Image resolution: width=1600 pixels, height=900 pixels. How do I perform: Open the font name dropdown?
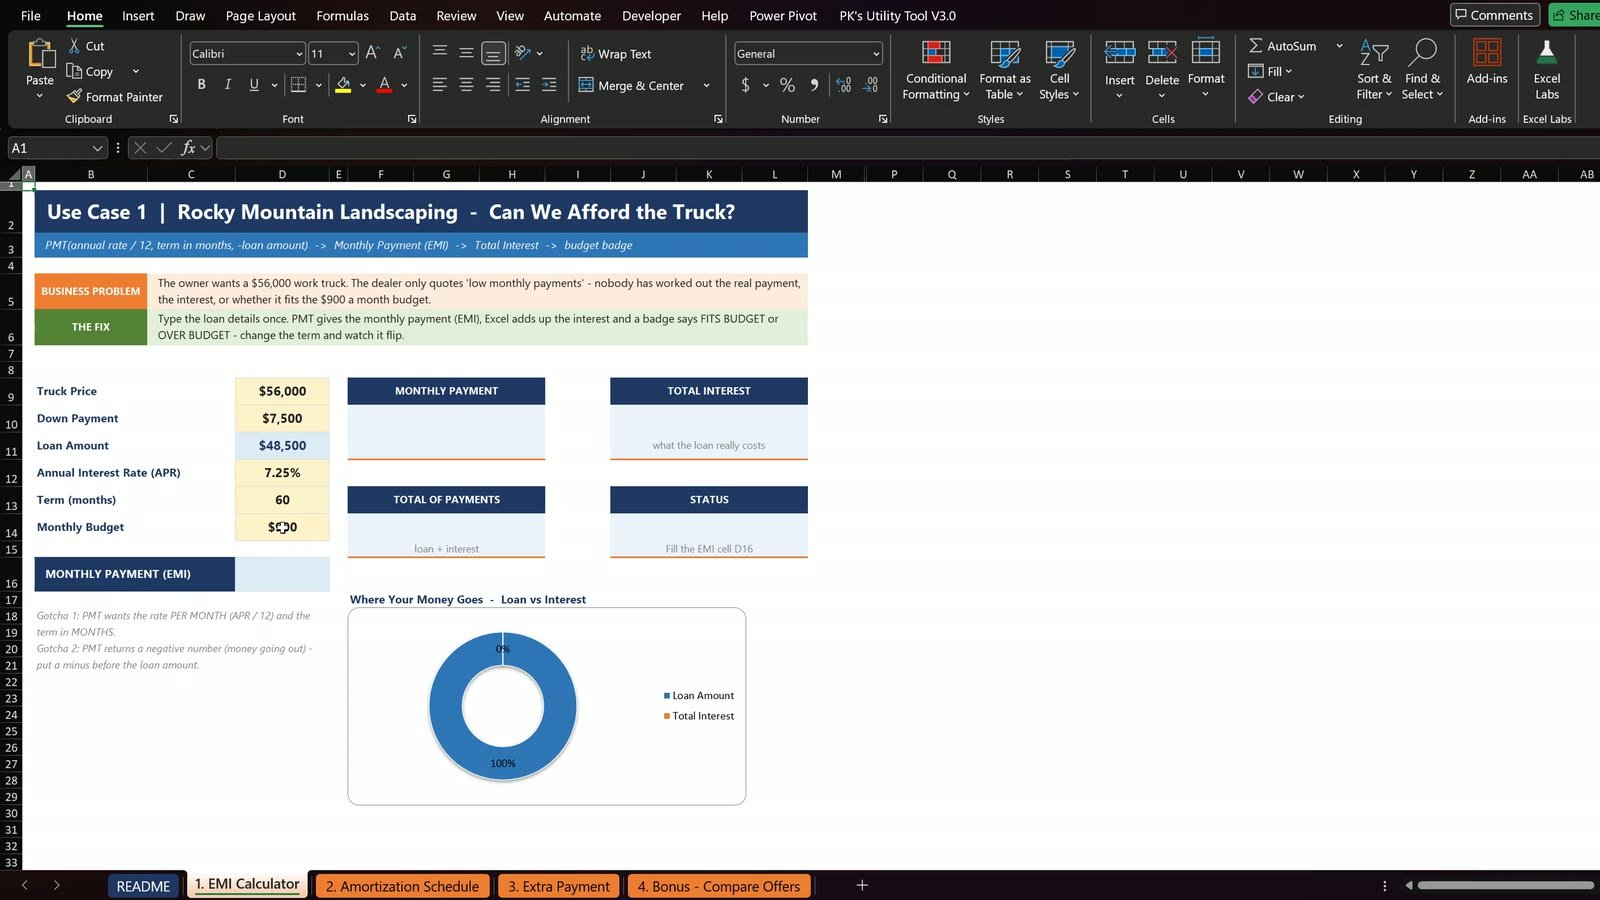point(299,54)
